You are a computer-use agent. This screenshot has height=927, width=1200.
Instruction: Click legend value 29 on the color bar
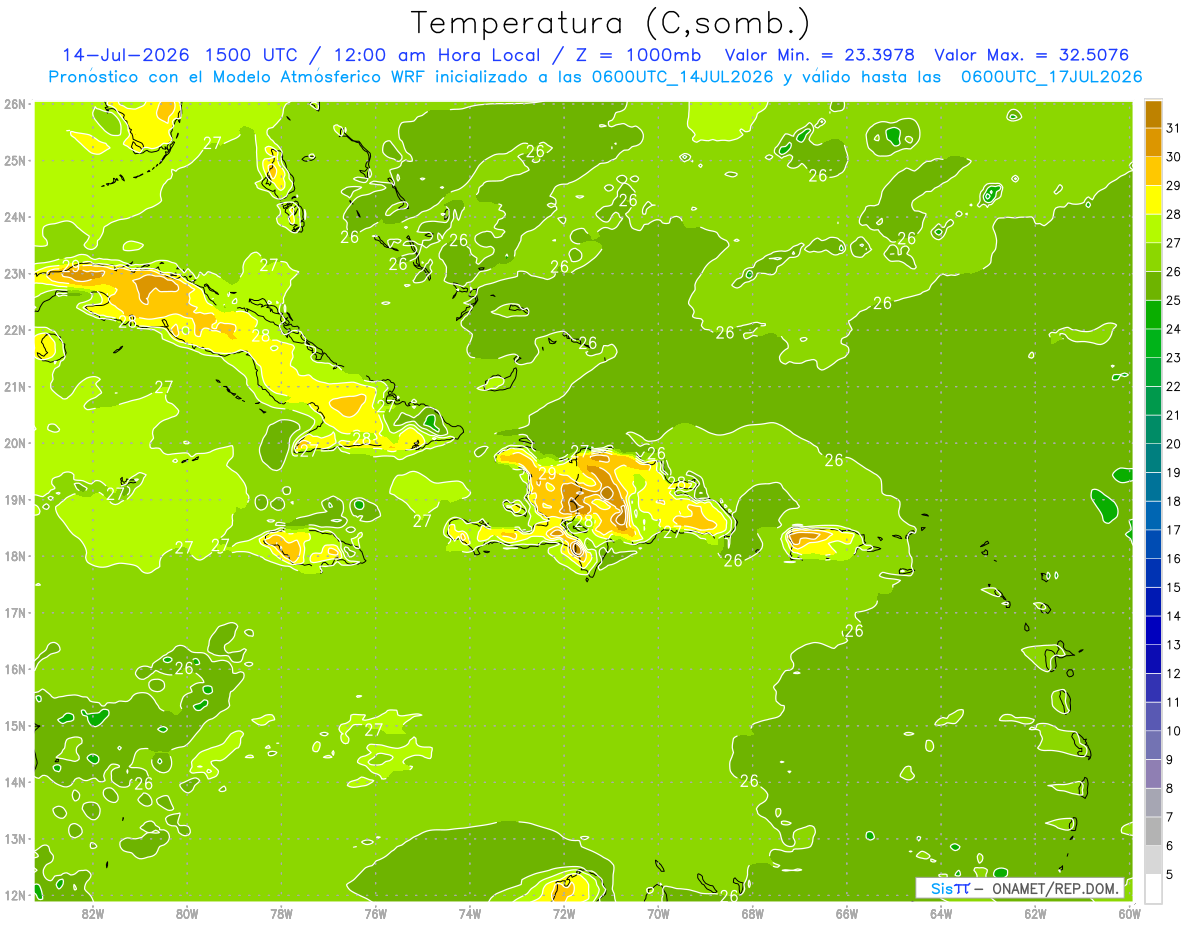pos(1173,186)
